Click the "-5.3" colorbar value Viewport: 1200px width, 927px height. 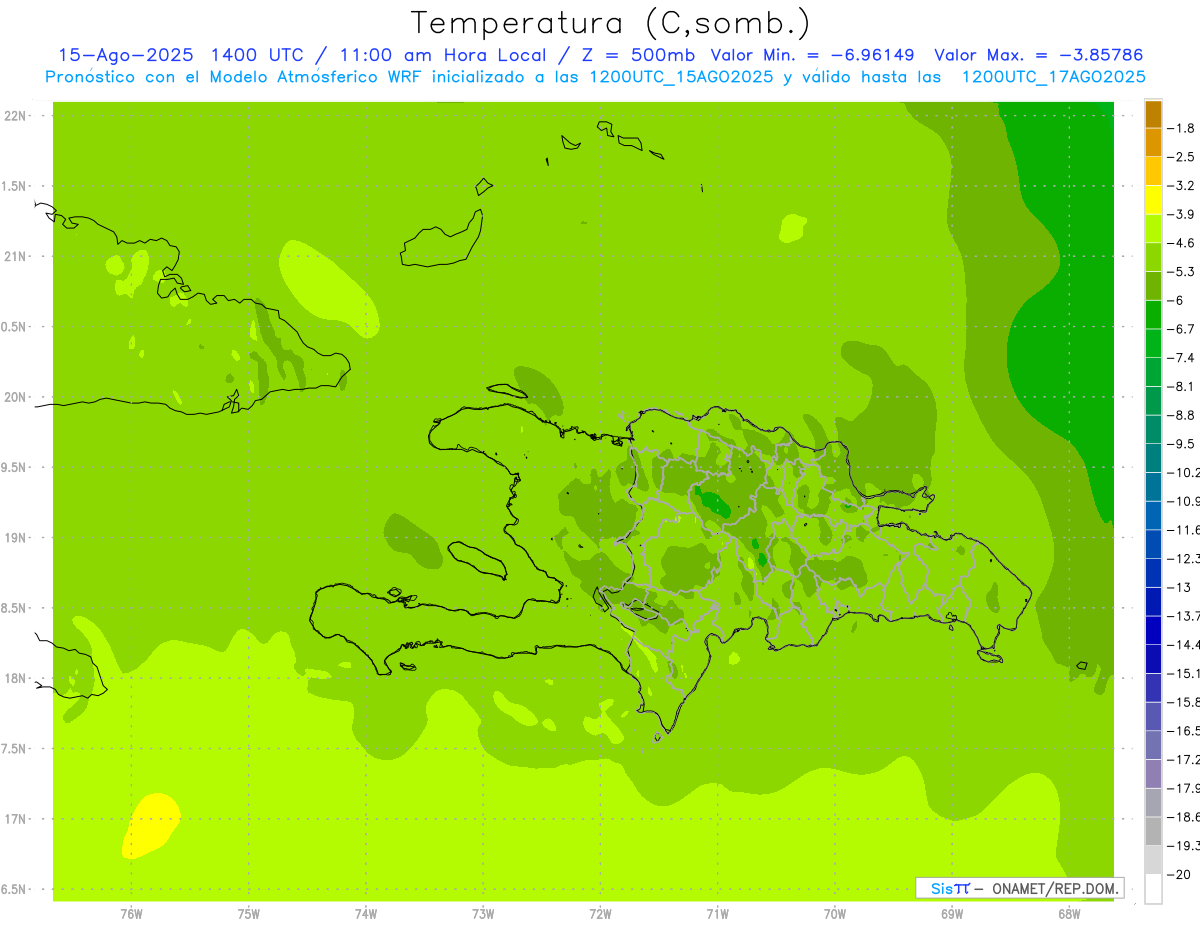coord(1182,272)
